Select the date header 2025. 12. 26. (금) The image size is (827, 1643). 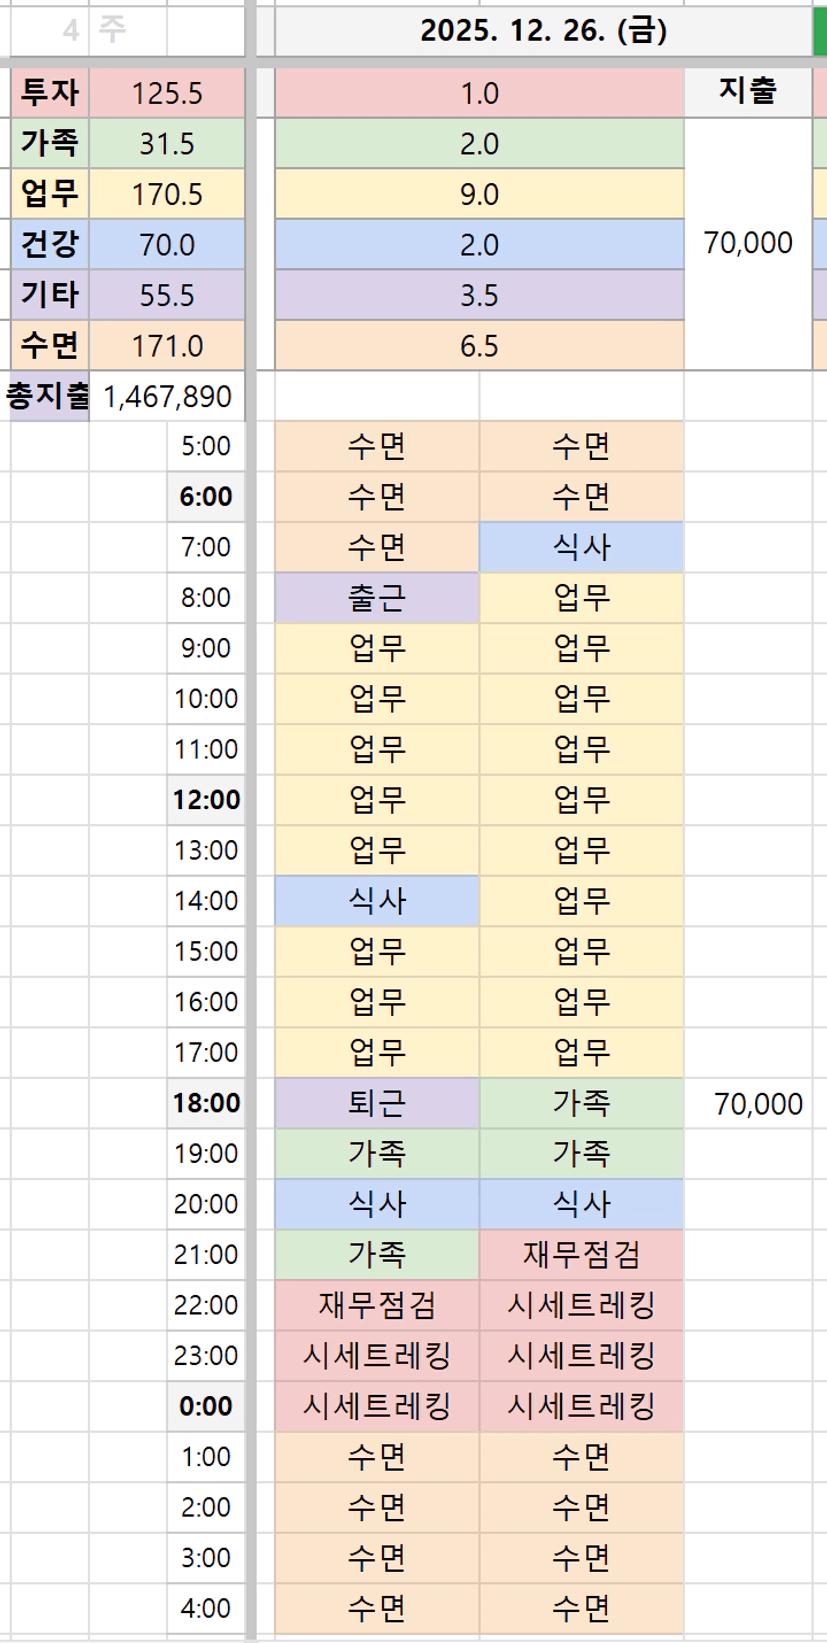(x=543, y=31)
